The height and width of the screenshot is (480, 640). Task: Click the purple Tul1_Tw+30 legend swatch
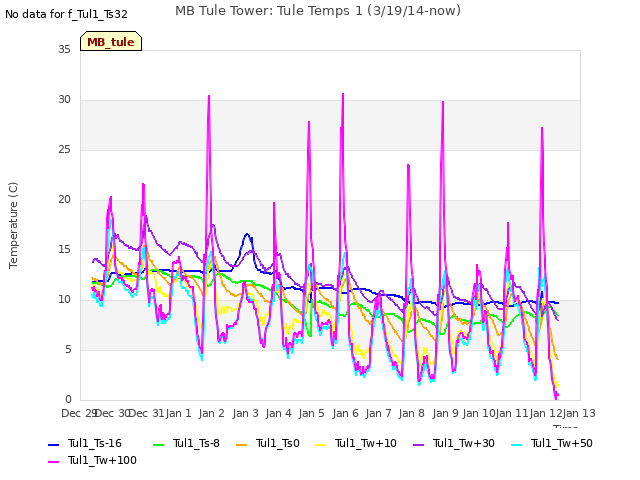pos(419,444)
